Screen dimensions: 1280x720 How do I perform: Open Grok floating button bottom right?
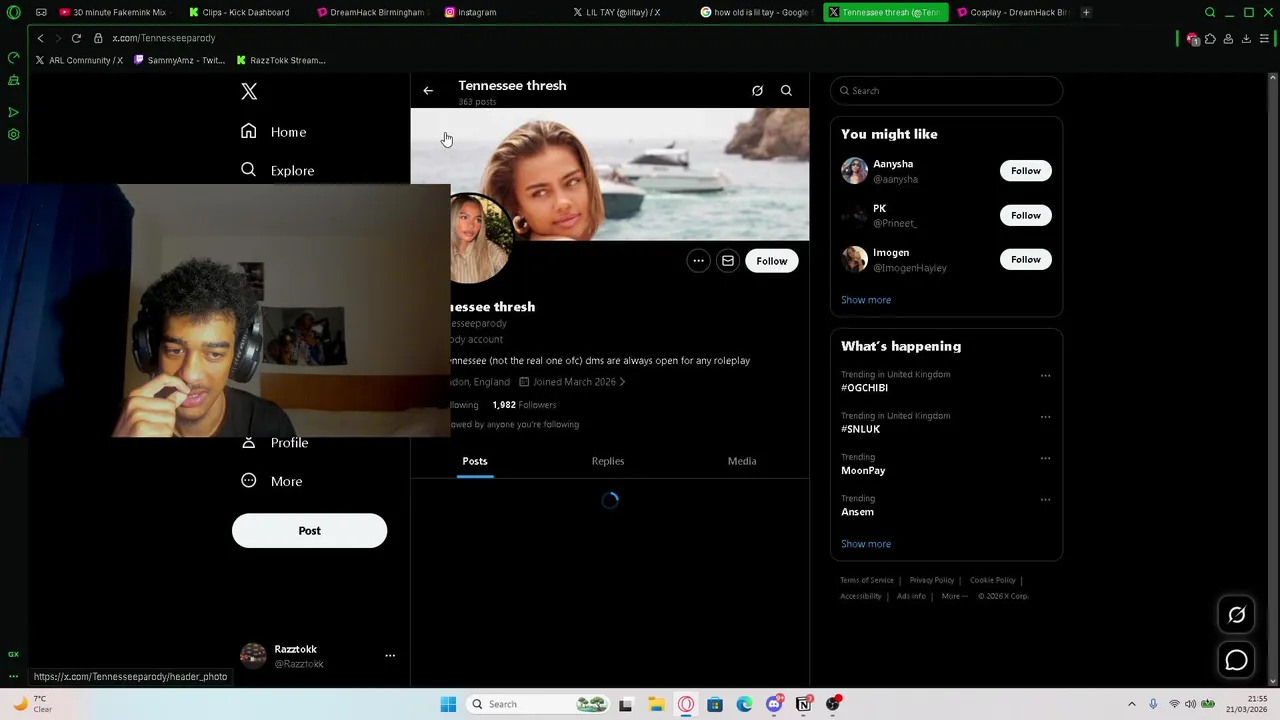1237,615
